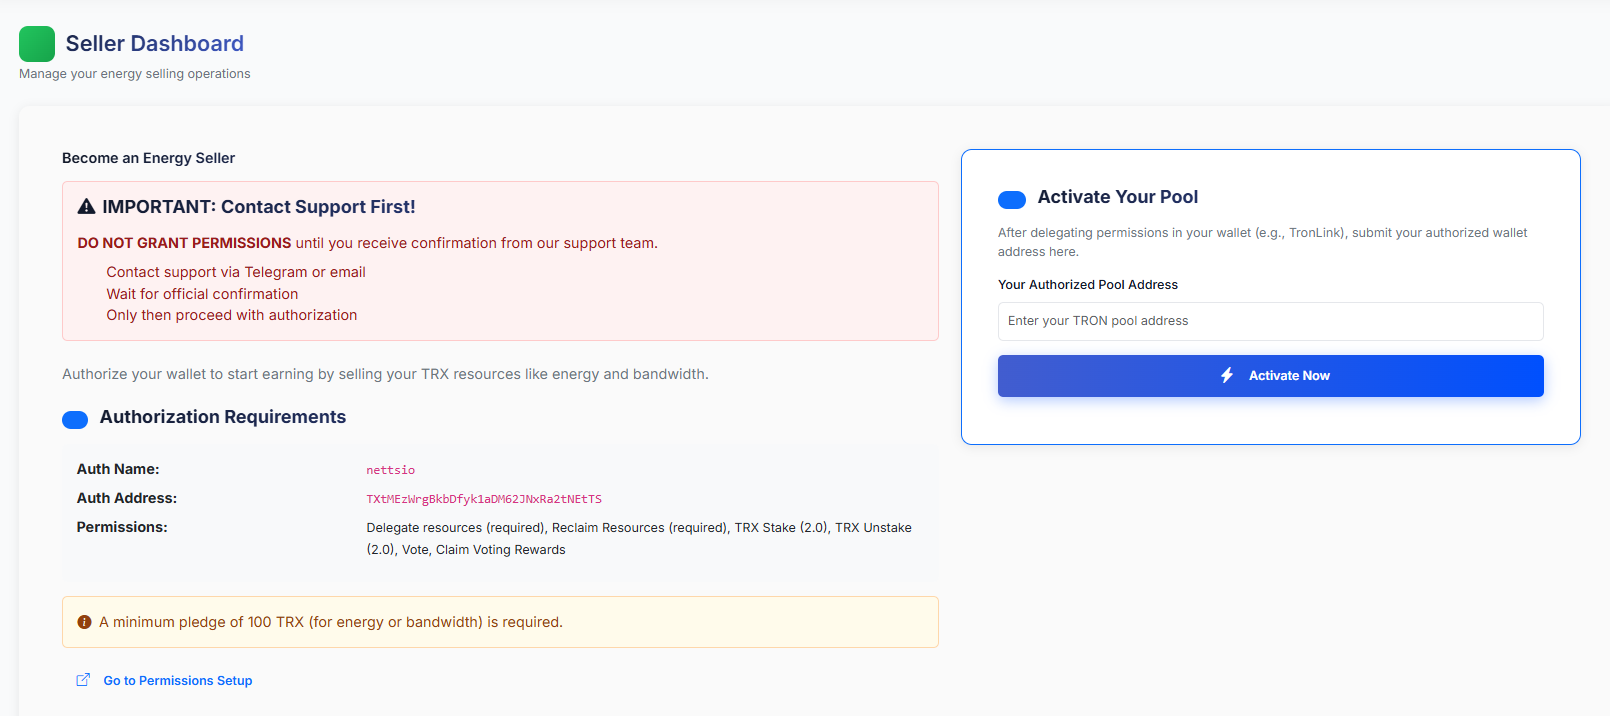This screenshot has height=716, width=1610.
Task: Click the lightning bolt icon on Activate Now
Action: coord(1227,376)
